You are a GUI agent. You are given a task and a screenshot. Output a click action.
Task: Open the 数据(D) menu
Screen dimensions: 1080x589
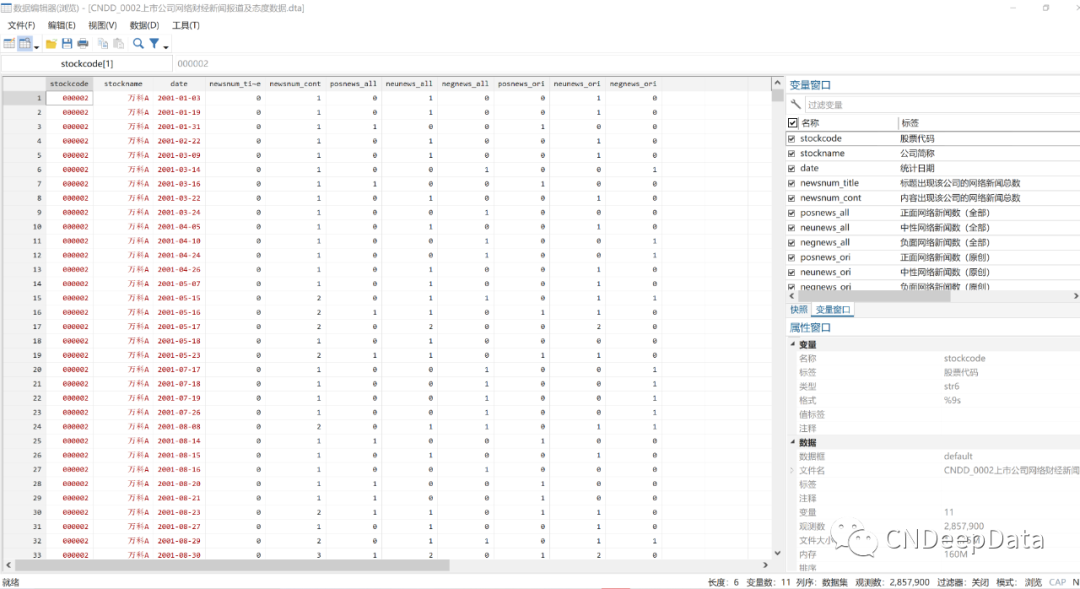(x=144, y=25)
